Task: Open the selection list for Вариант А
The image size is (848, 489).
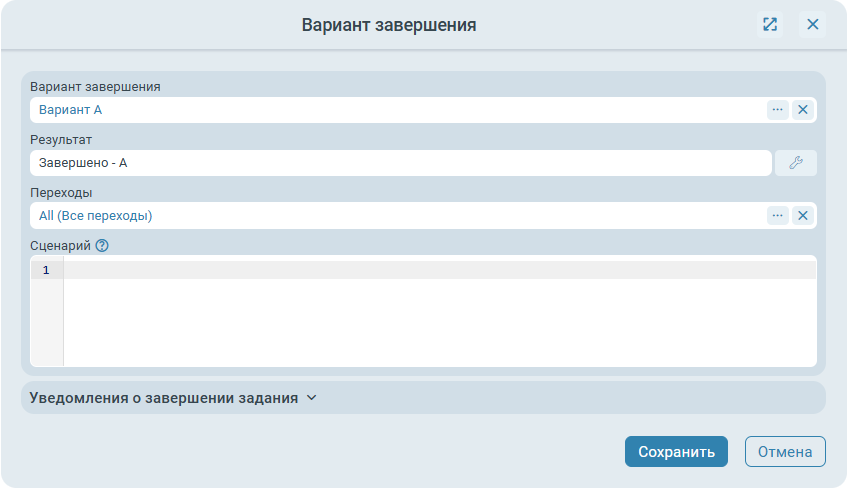Action: pyautogui.click(x=777, y=110)
